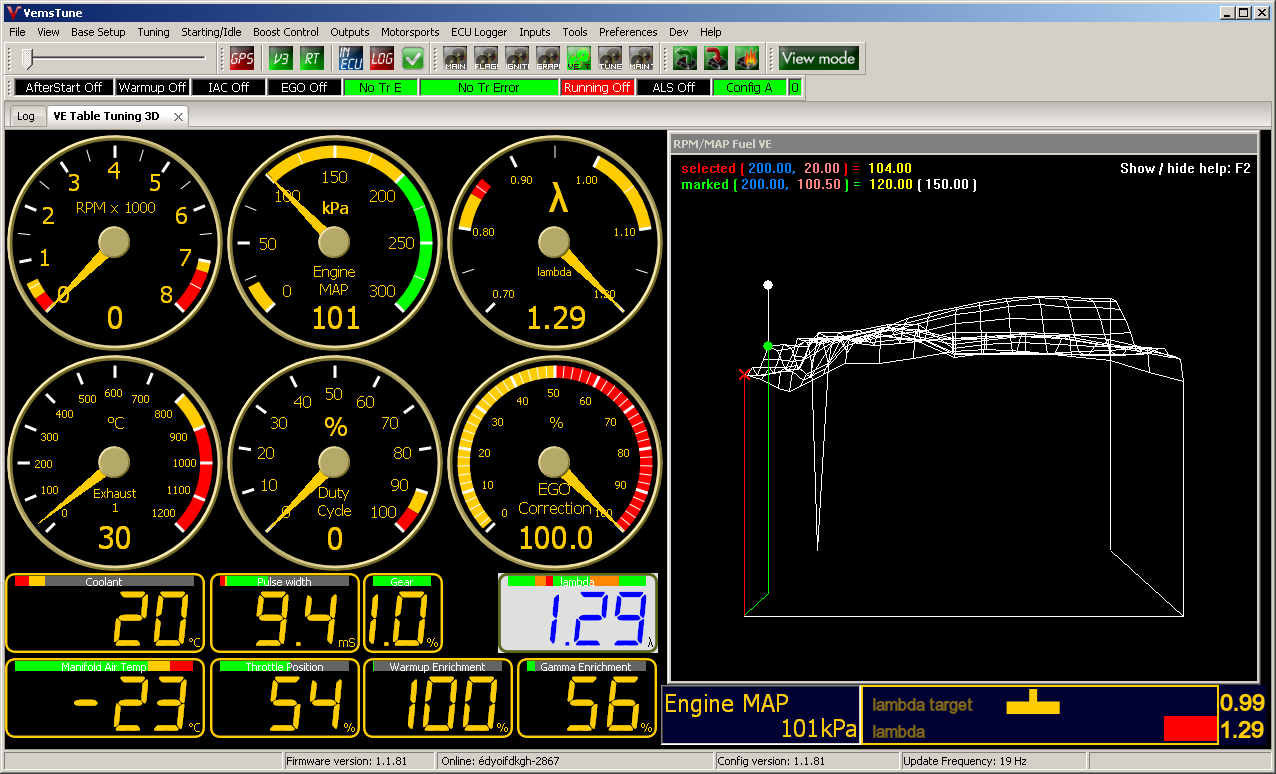Toggle the ALS Off status indicator

click(x=673, y=88)
